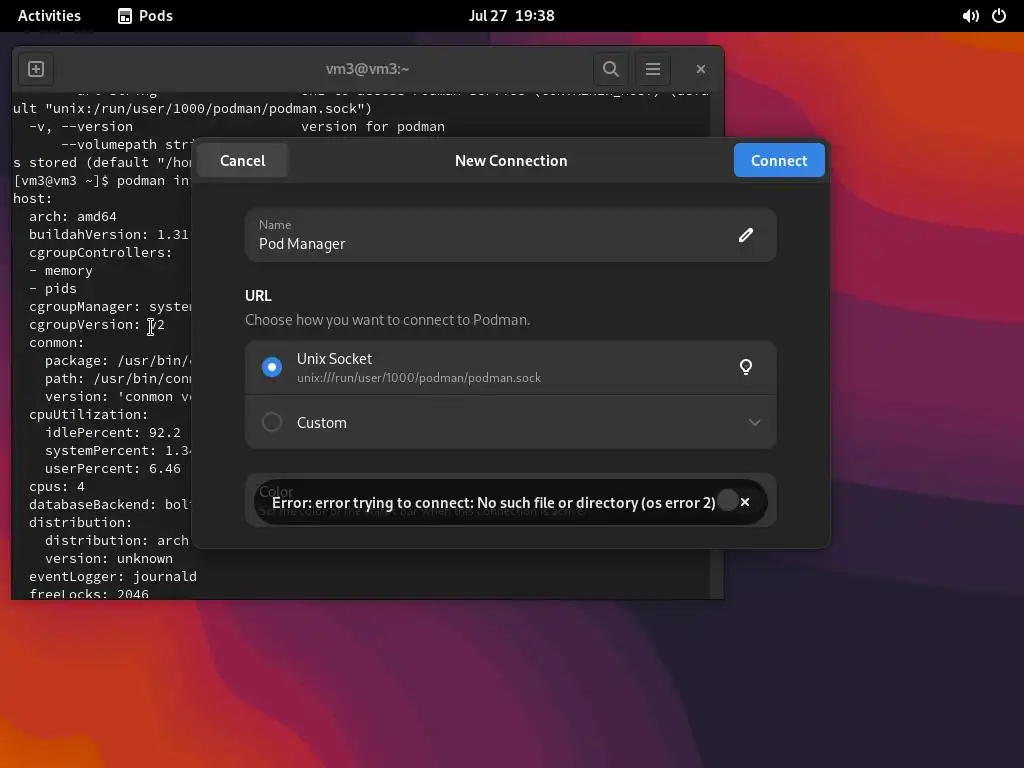Click the 'userPercent: 6.46' terminal line
1024x768 pixels.
[x=113, y=468]
